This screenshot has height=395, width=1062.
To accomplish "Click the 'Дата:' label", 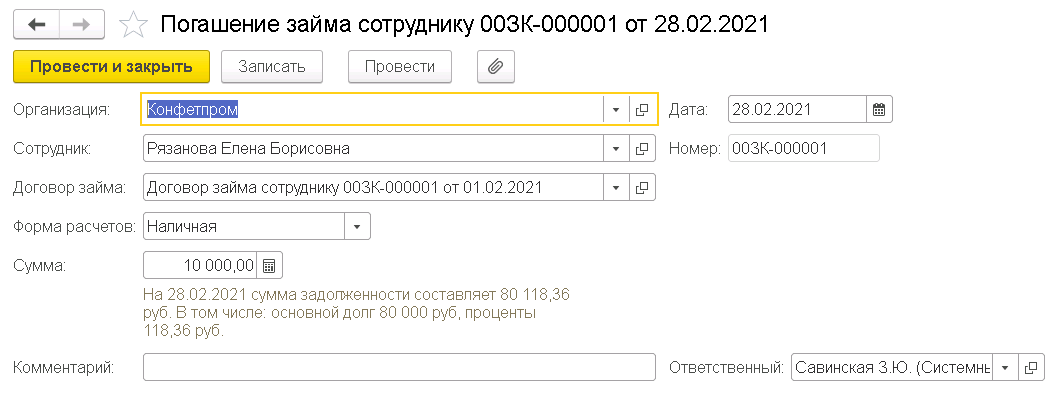I will point(689,110).
